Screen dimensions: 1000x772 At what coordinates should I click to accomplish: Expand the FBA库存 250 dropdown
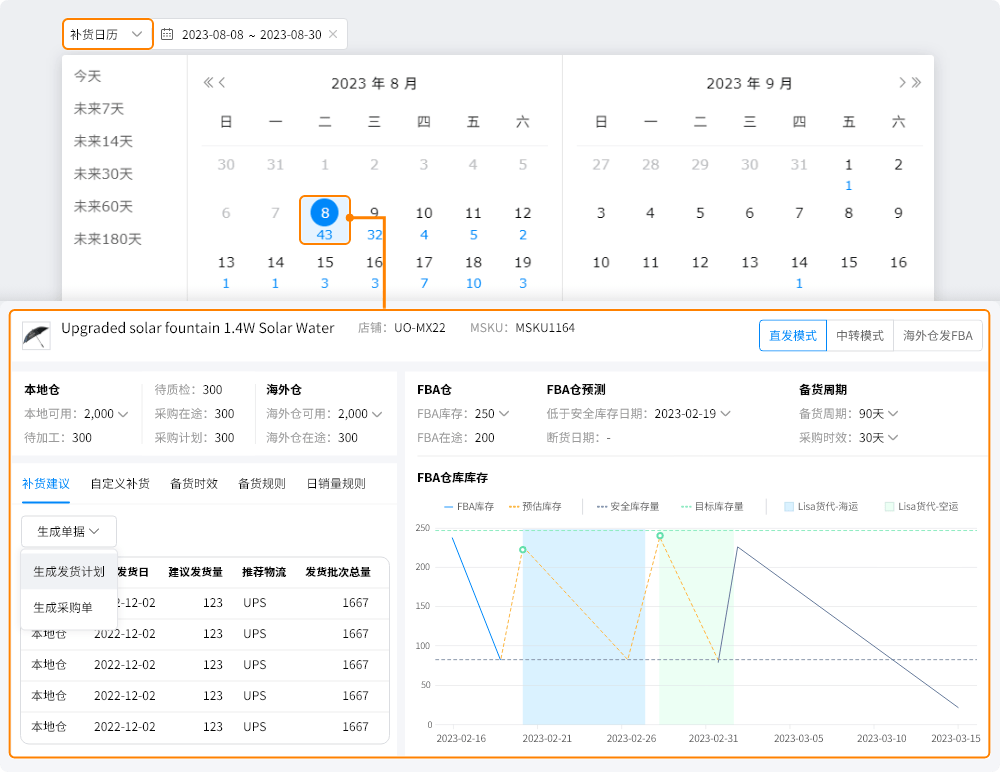[504, 413]
